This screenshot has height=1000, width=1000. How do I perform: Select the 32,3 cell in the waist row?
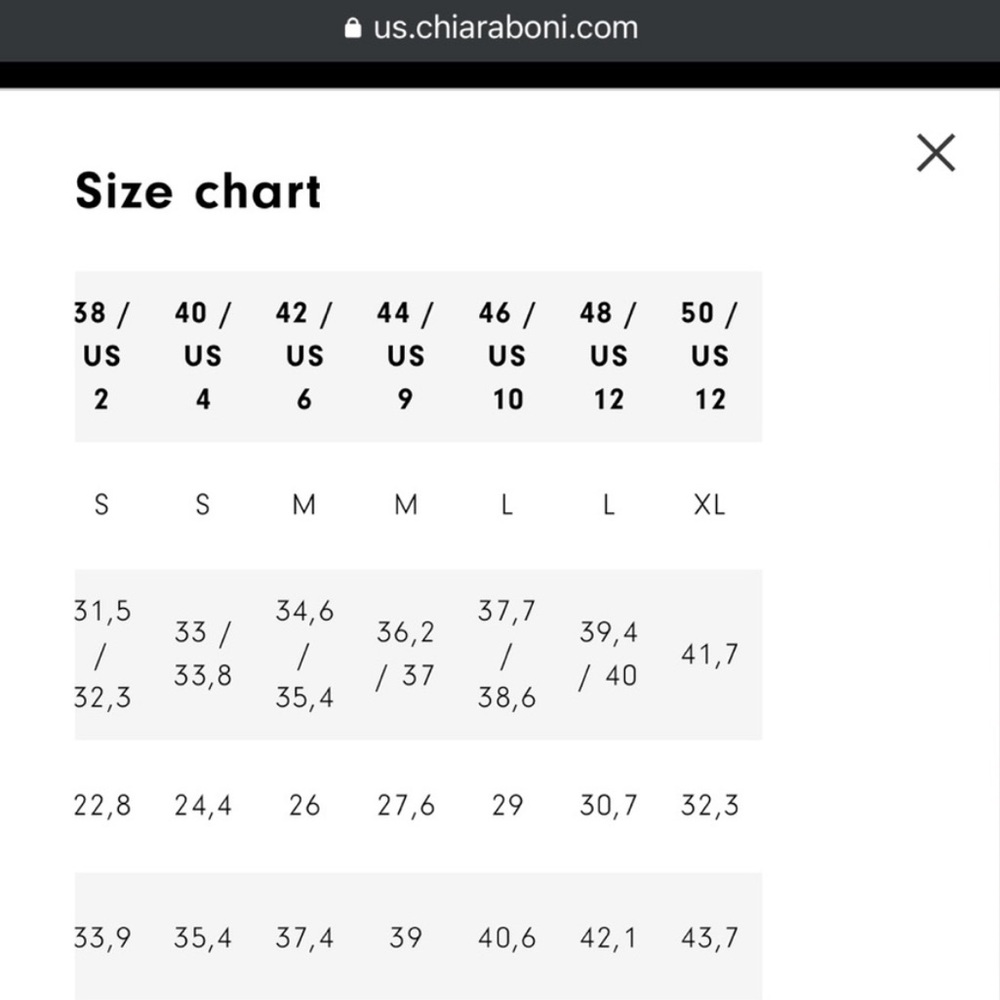click(x=710, y=805)
